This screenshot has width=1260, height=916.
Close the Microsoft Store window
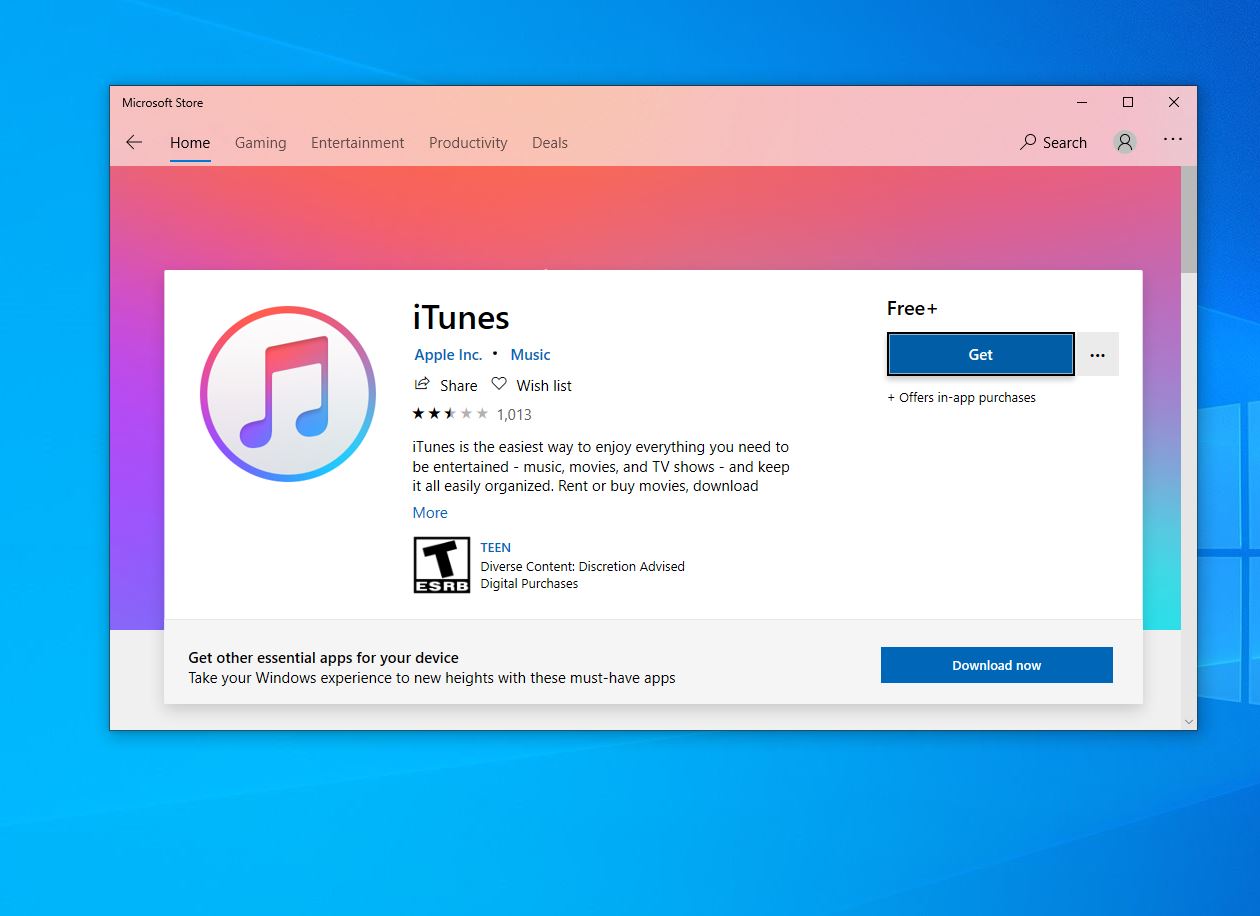(x=1174, y=103)
